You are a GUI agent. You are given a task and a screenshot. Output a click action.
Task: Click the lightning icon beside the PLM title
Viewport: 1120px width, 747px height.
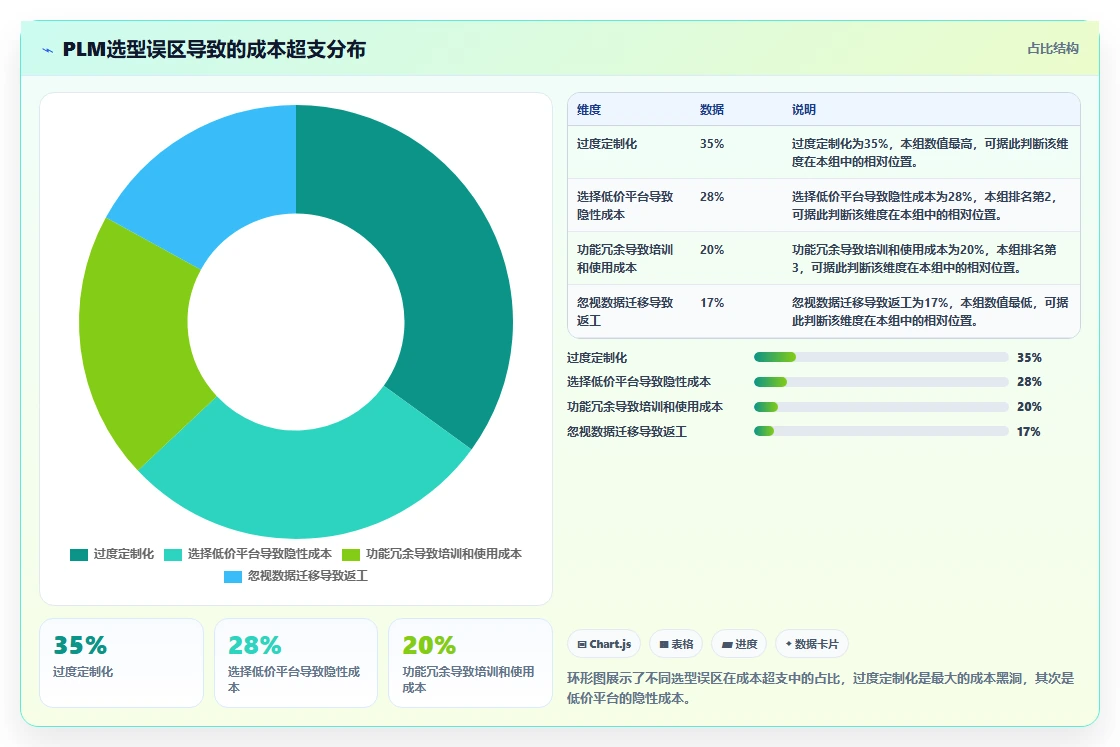[48, 50]
